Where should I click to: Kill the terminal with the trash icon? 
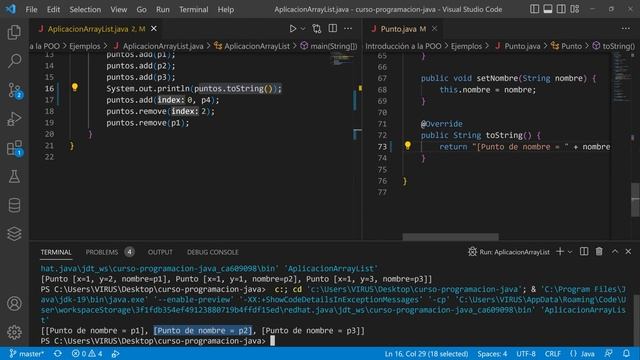[599, 252]
